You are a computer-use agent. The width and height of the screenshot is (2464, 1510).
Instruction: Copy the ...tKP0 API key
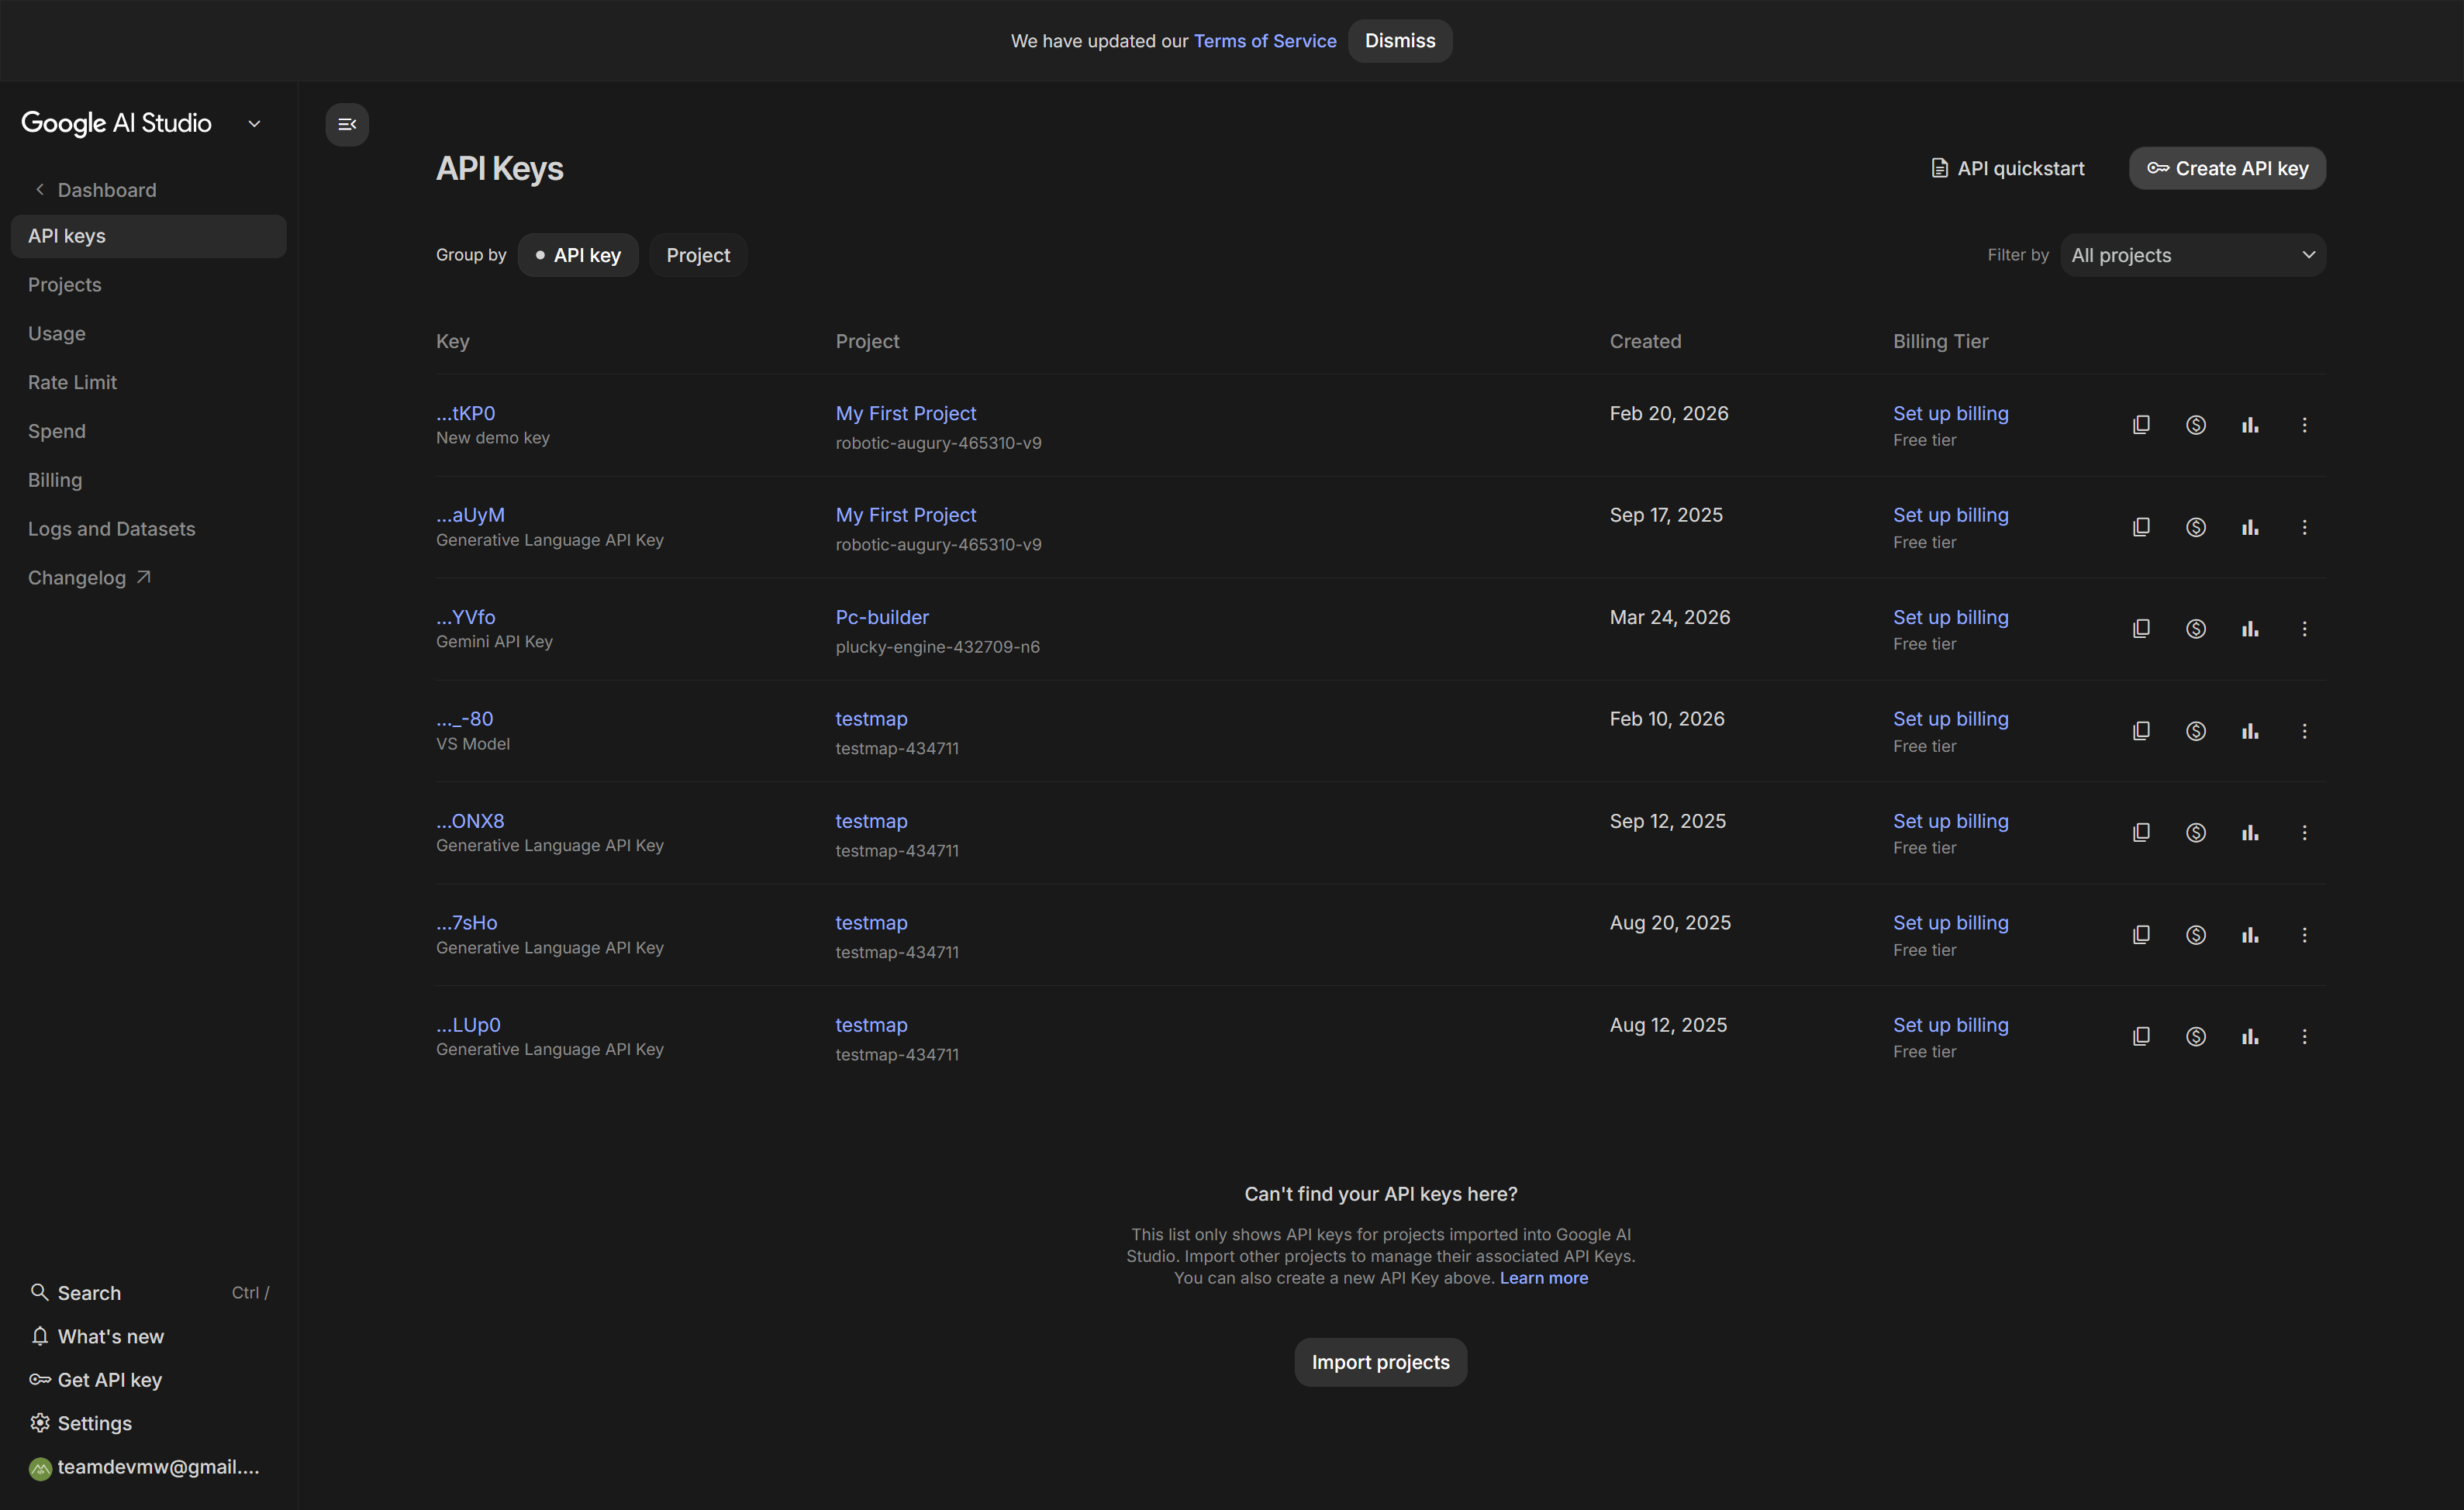(2141, 425)
